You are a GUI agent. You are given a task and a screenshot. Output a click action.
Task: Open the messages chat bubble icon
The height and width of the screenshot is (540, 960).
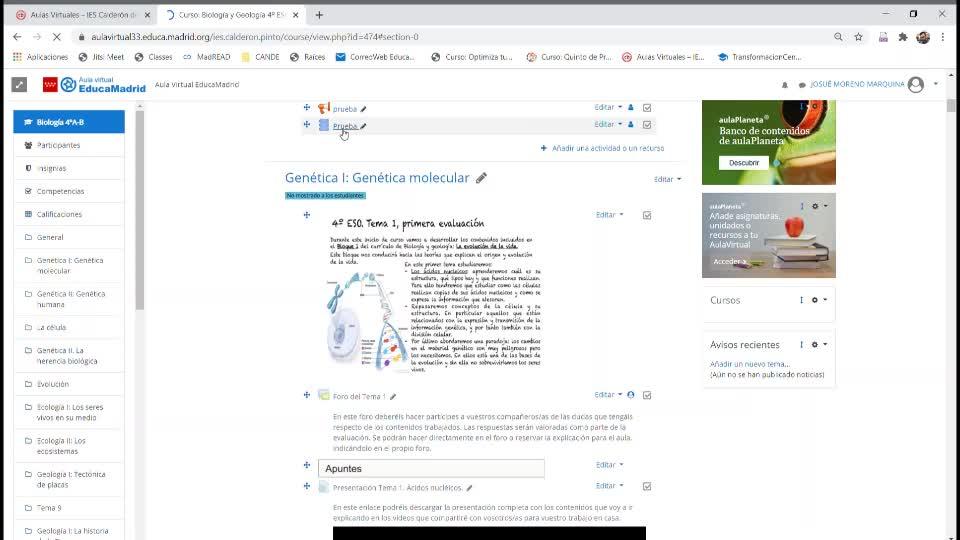[x=801, y=85]
